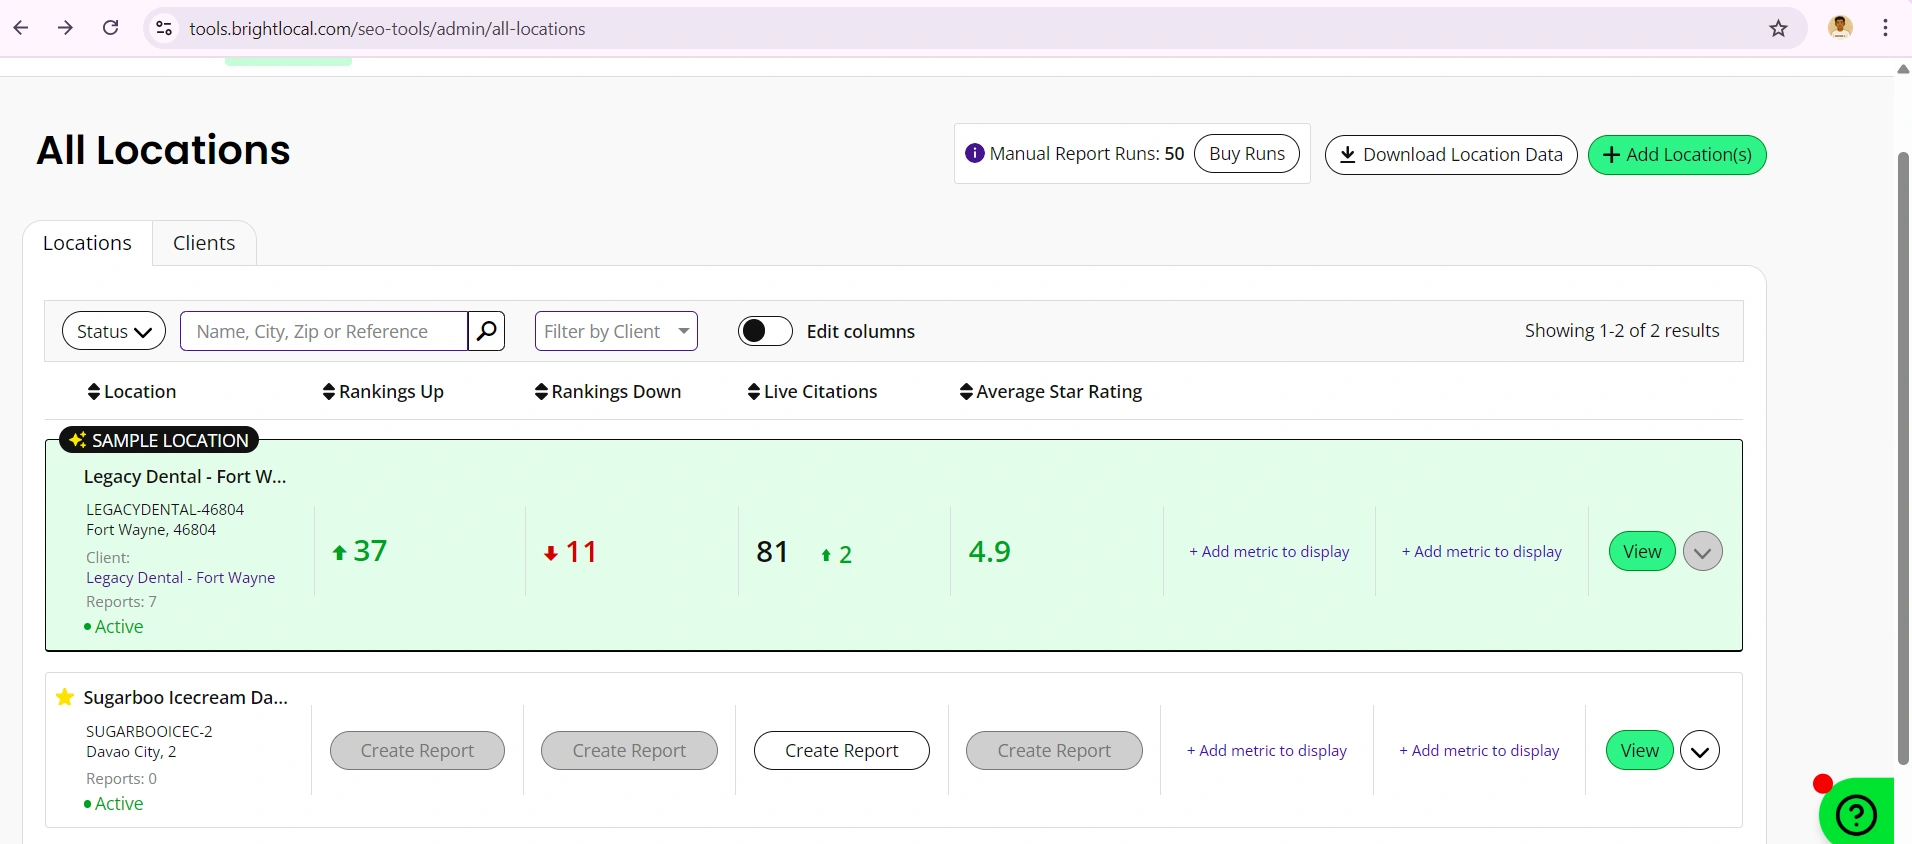Click Showing 1-2 of 2 results text
This screenshot has width=1912, height=844.
click(x=1622, y=331)
